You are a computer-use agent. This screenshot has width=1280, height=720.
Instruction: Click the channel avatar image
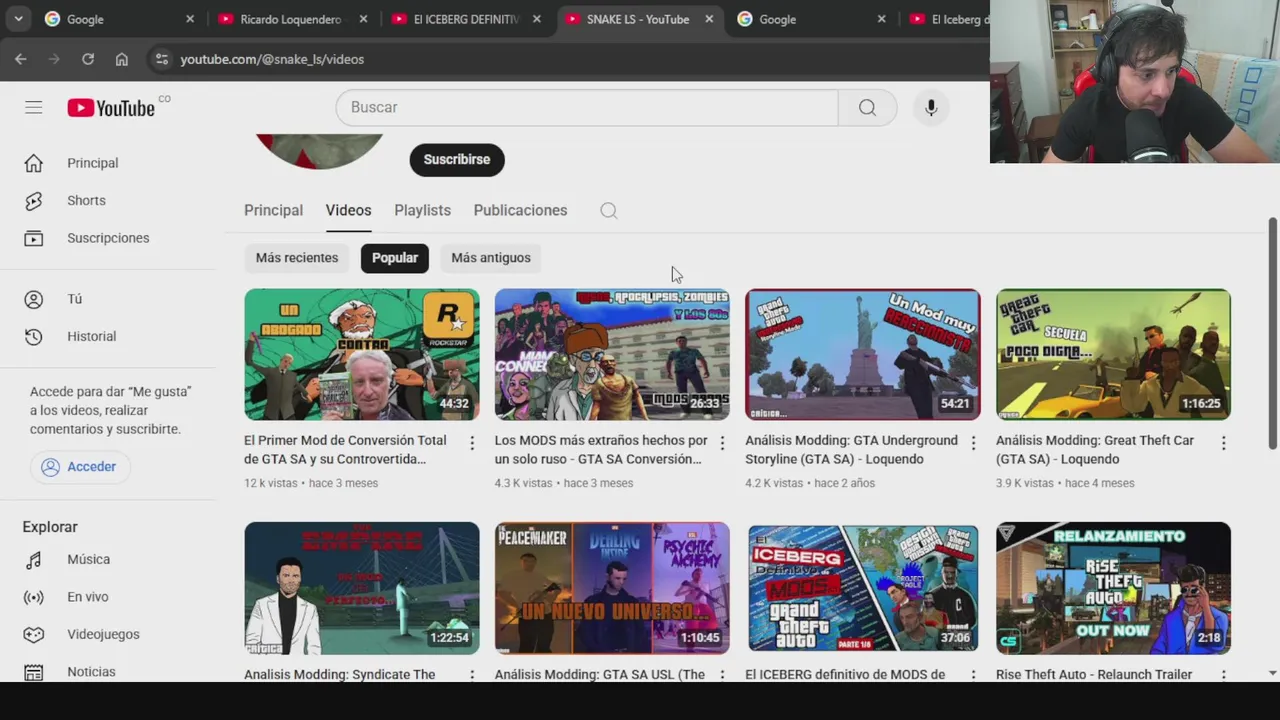(x=319, y=152)
